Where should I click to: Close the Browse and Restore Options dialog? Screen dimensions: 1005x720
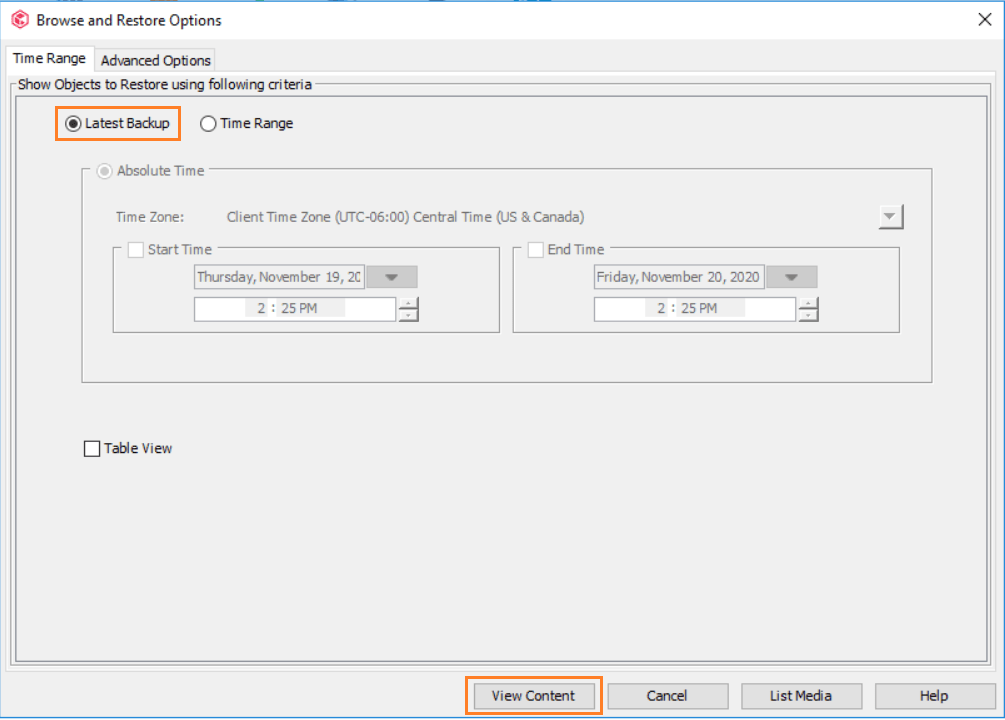coord(981,19)
